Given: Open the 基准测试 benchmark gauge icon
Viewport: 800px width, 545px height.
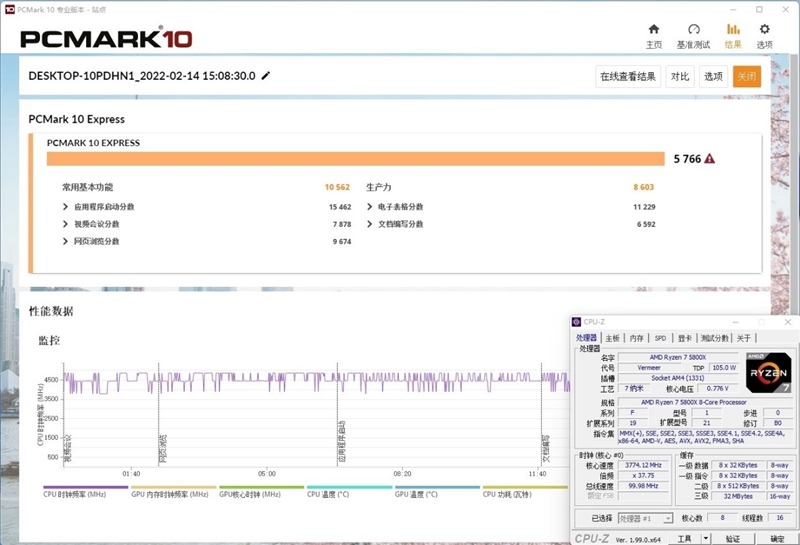Looking at the screenshot, I should pyautogui.click(x=693, y=29).
